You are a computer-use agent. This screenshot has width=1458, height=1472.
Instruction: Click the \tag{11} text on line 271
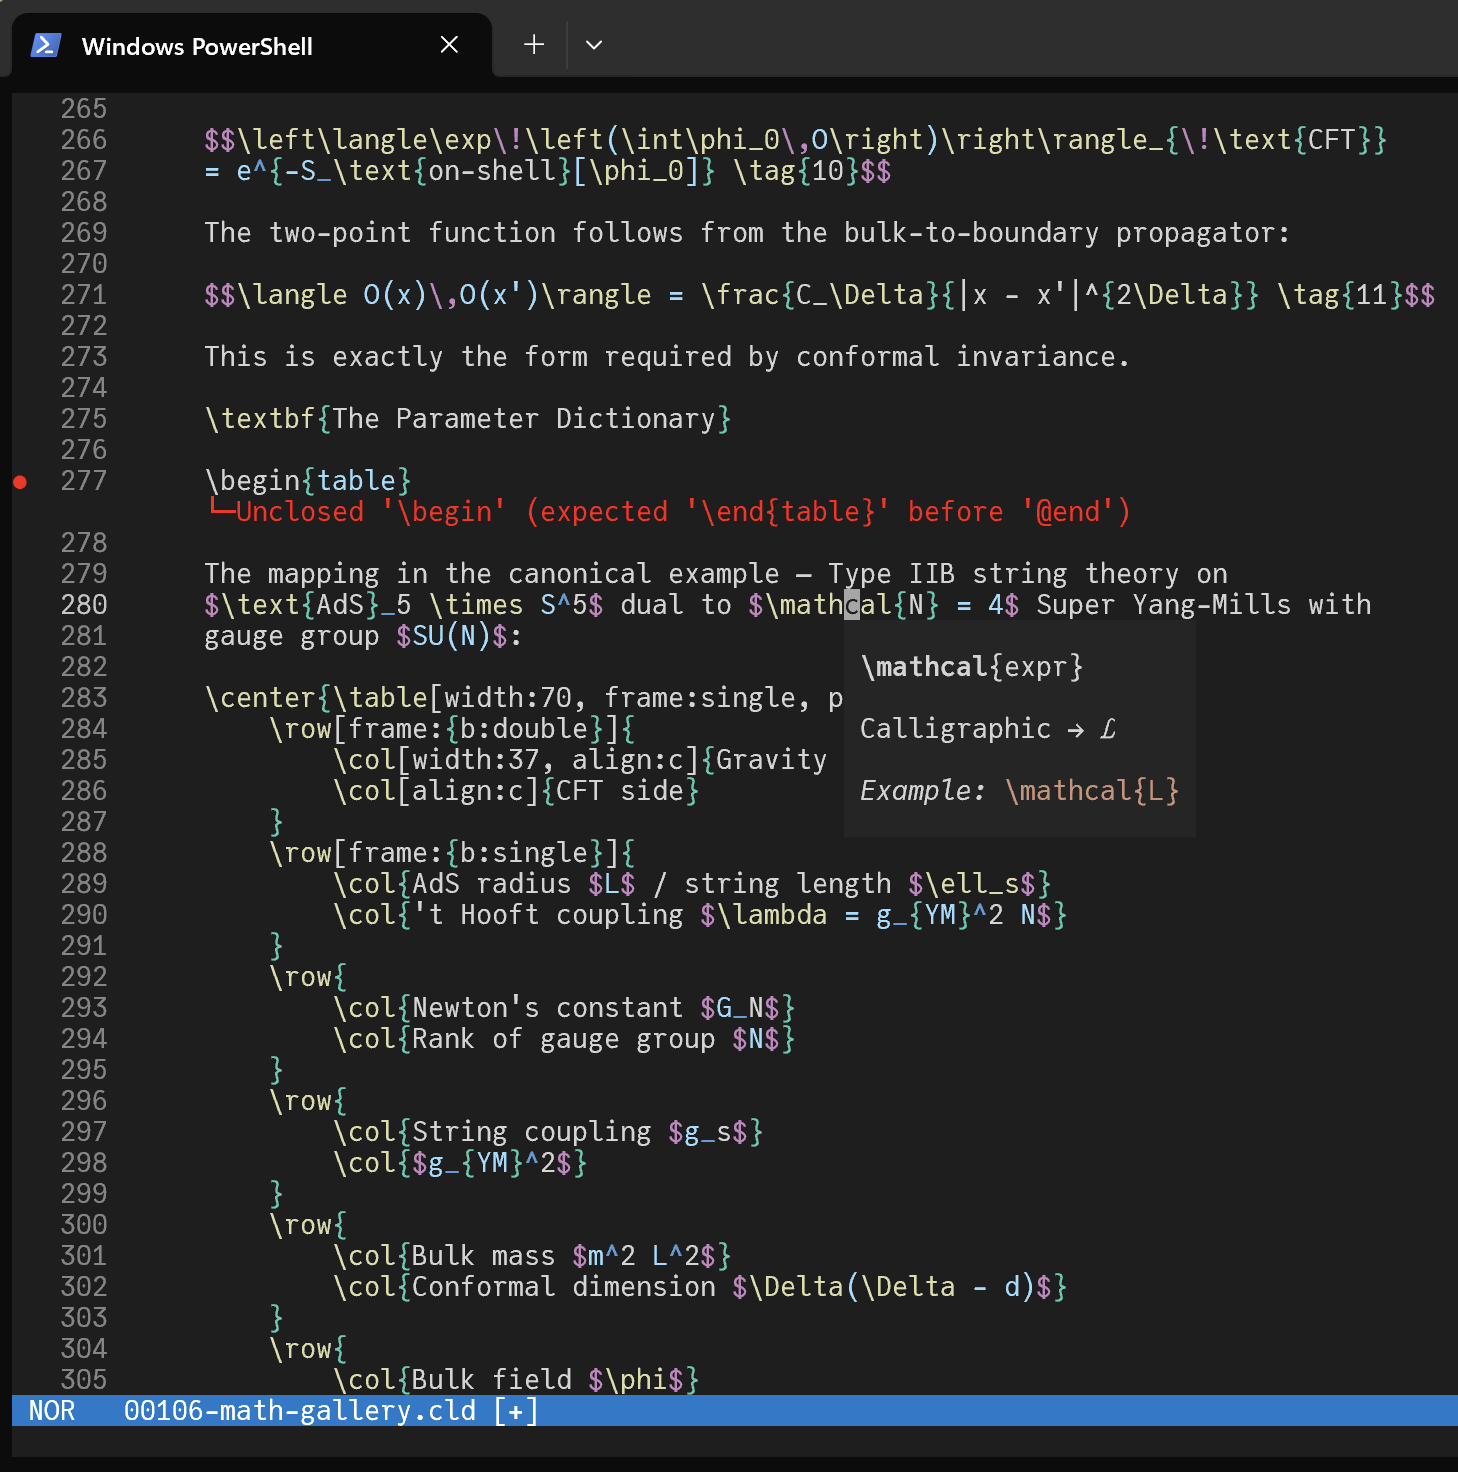(1340, 295)
